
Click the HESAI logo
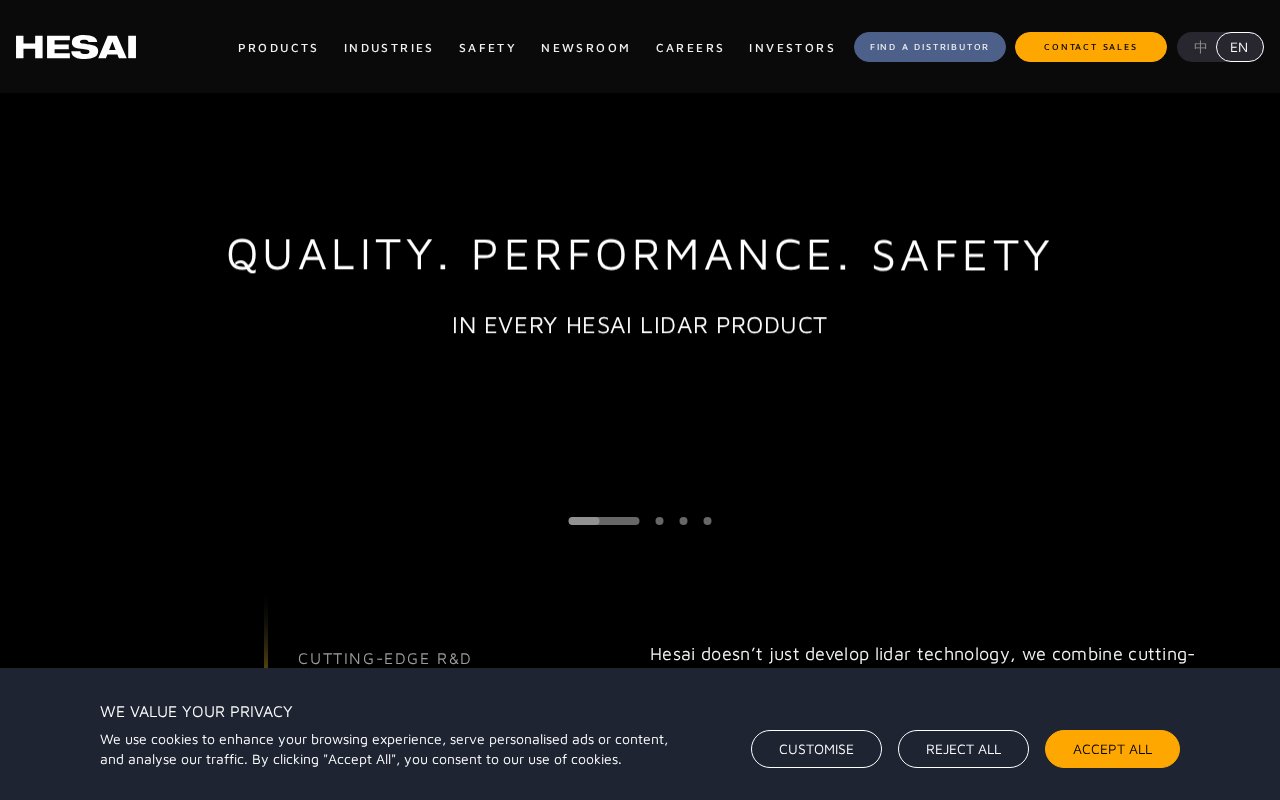coord(76,47)
